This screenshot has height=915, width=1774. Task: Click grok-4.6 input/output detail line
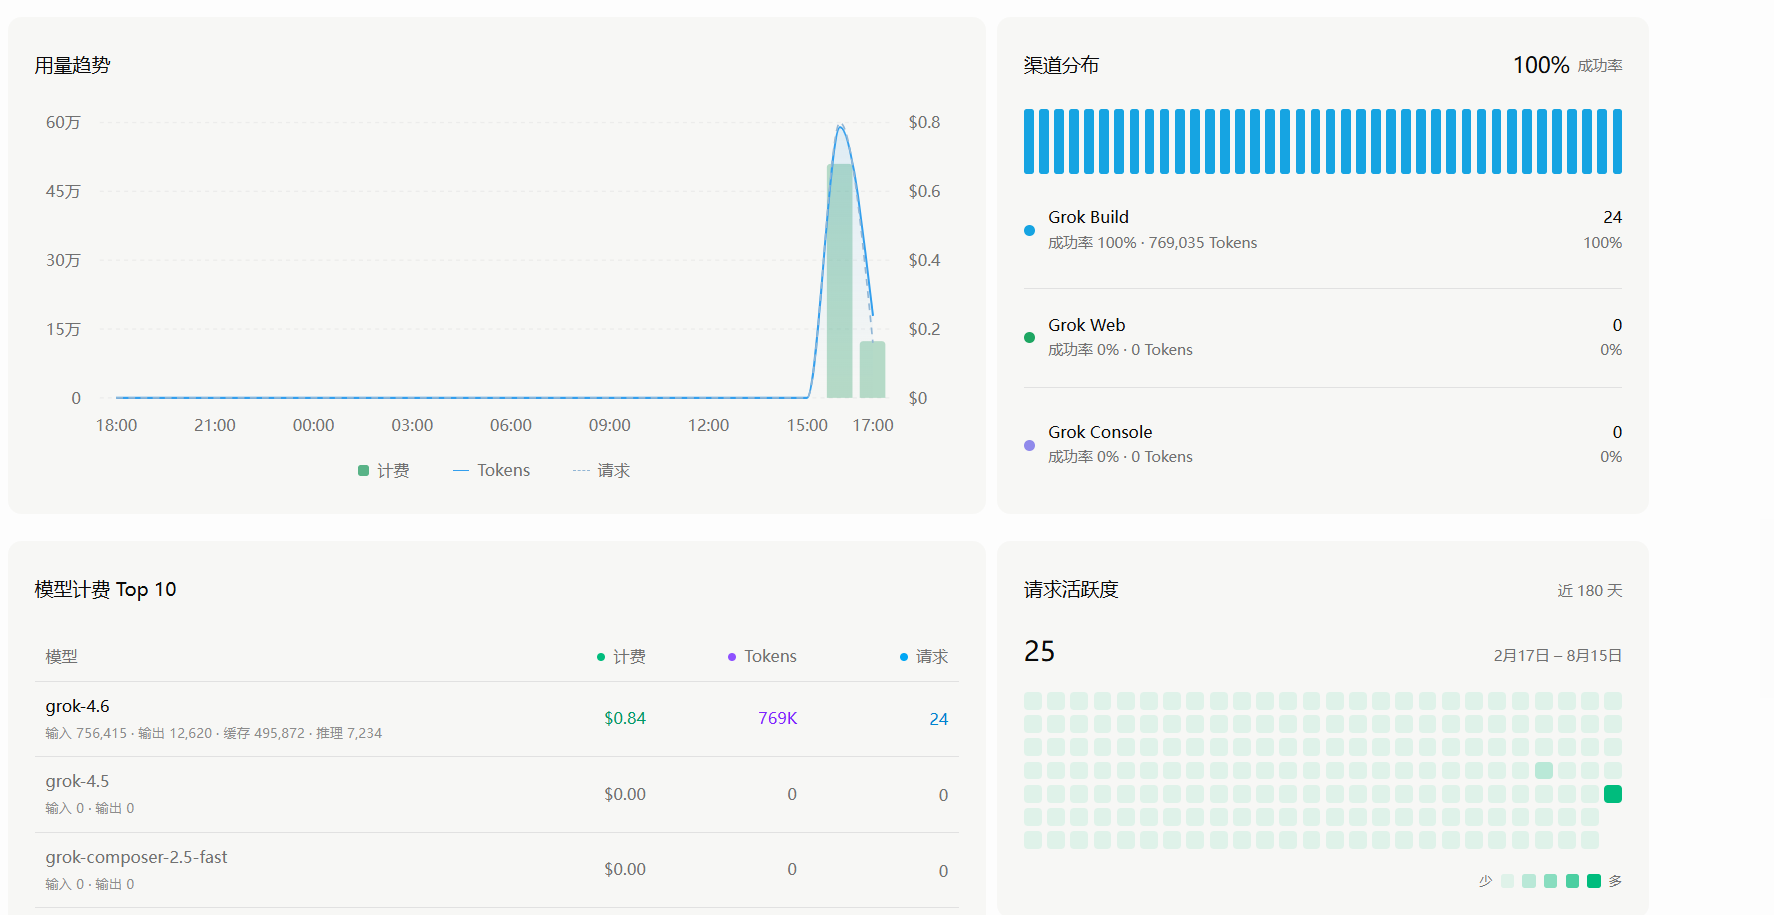[x=213, y=733]
